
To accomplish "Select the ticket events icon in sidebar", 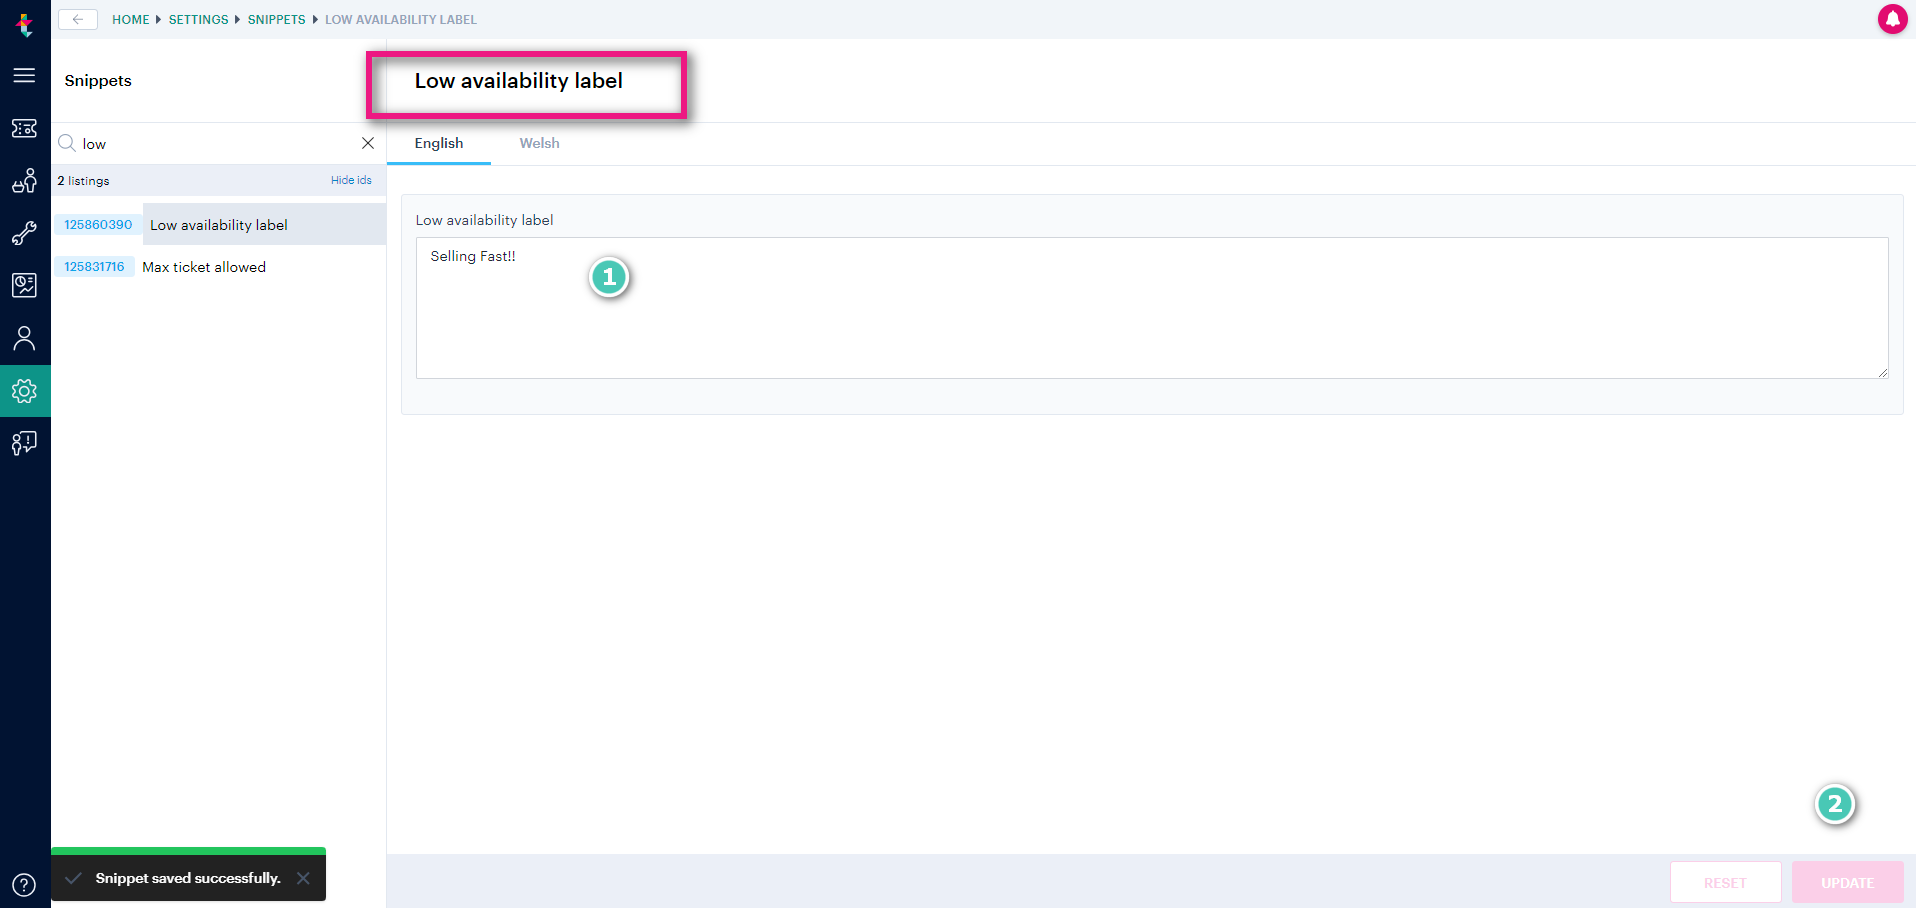I will pos(25,128).
